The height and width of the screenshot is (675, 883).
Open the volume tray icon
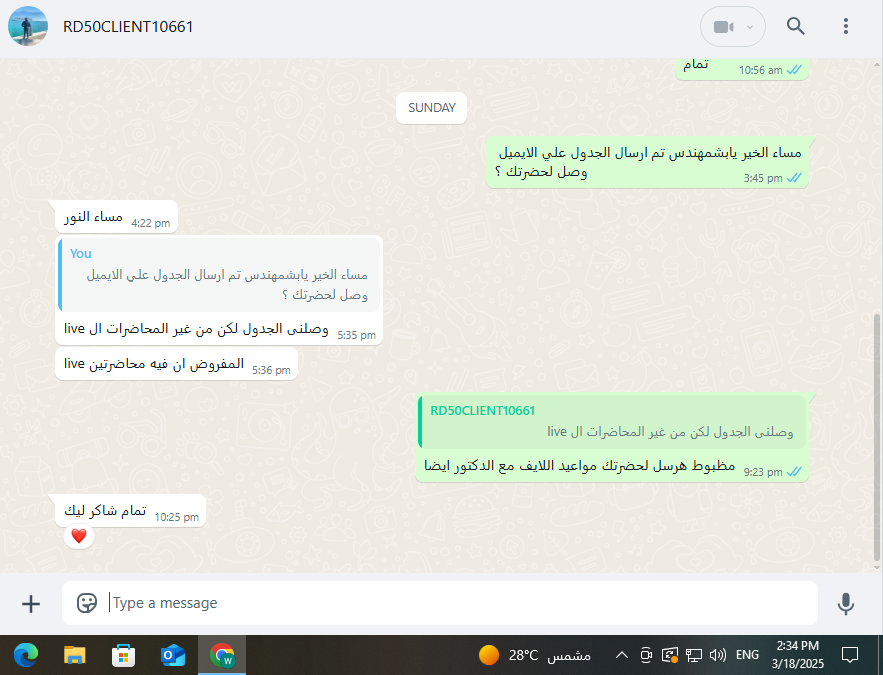(717, 655)
